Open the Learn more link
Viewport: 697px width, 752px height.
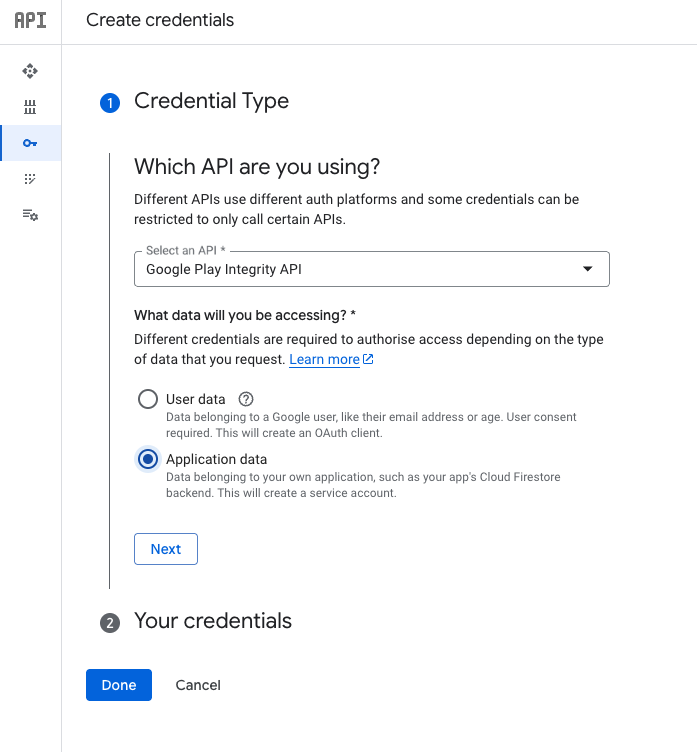[324, 359]
